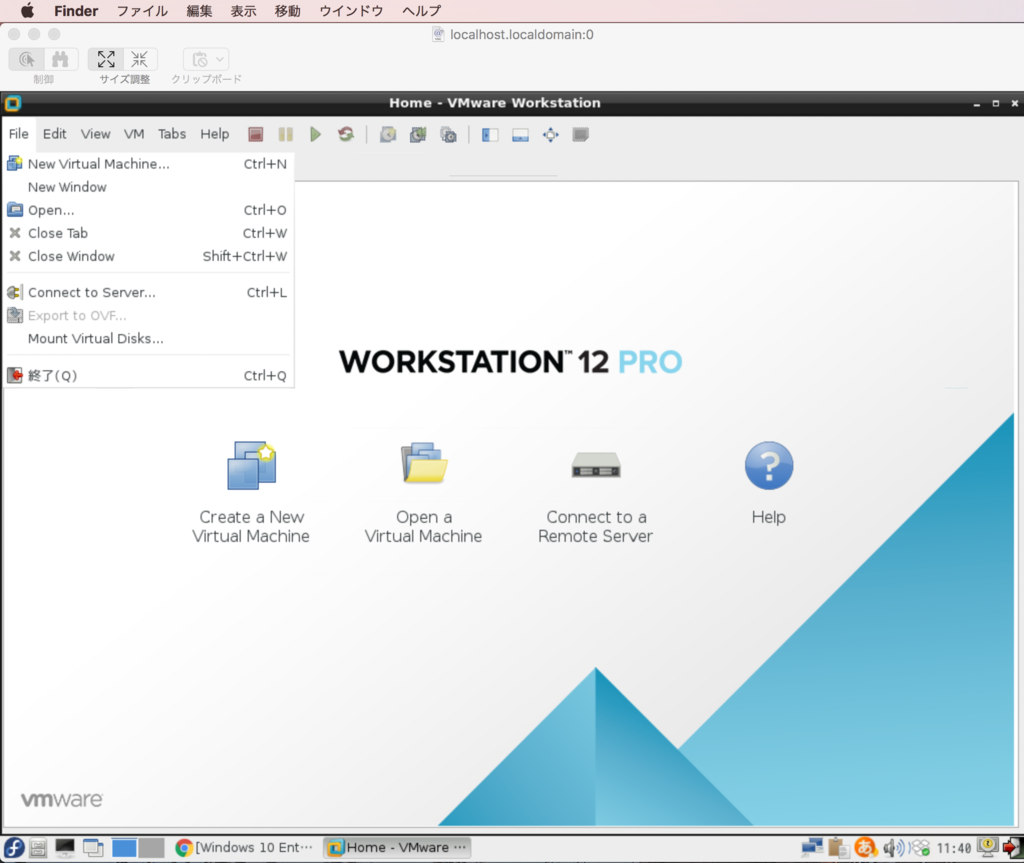Click the Open a Virtual Machine folder icon
The image size is (1024, 863).
coord(424,464)
